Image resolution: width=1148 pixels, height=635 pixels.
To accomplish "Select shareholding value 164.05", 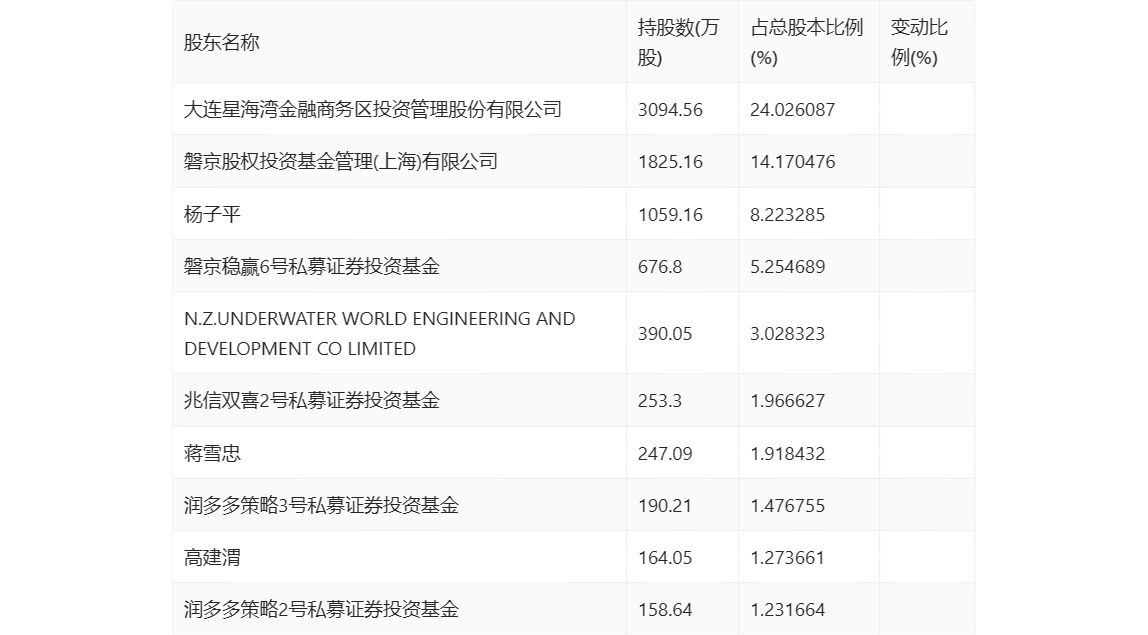I will tap(665, 557).
